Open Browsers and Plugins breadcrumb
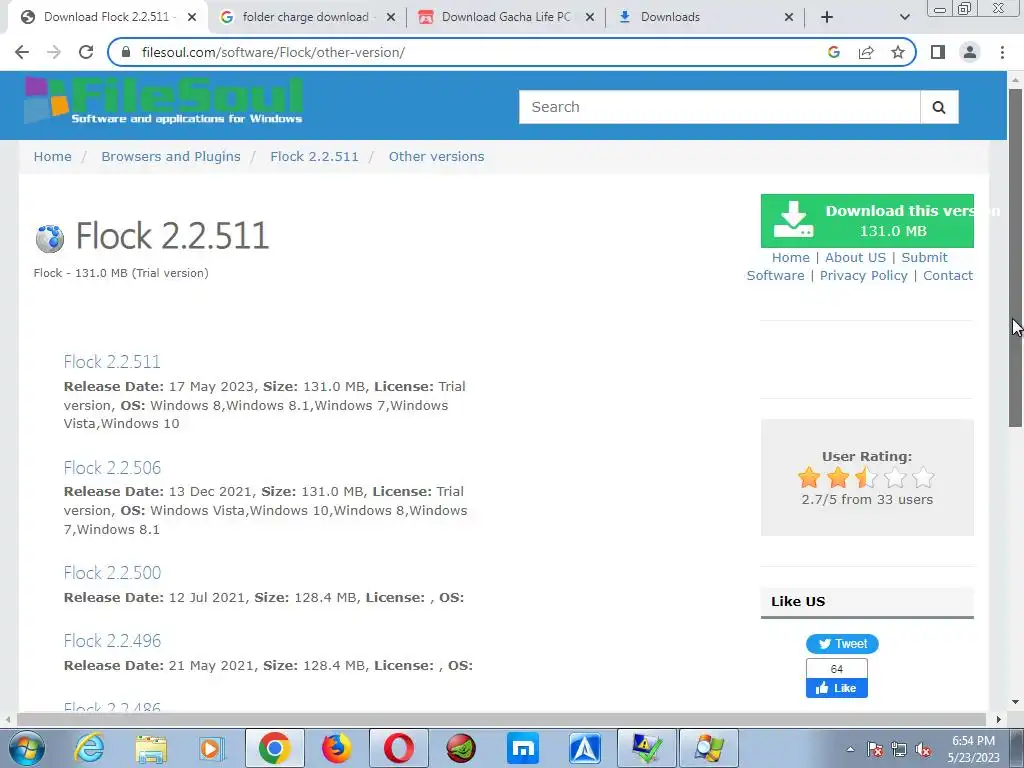 tap(170, 157)
